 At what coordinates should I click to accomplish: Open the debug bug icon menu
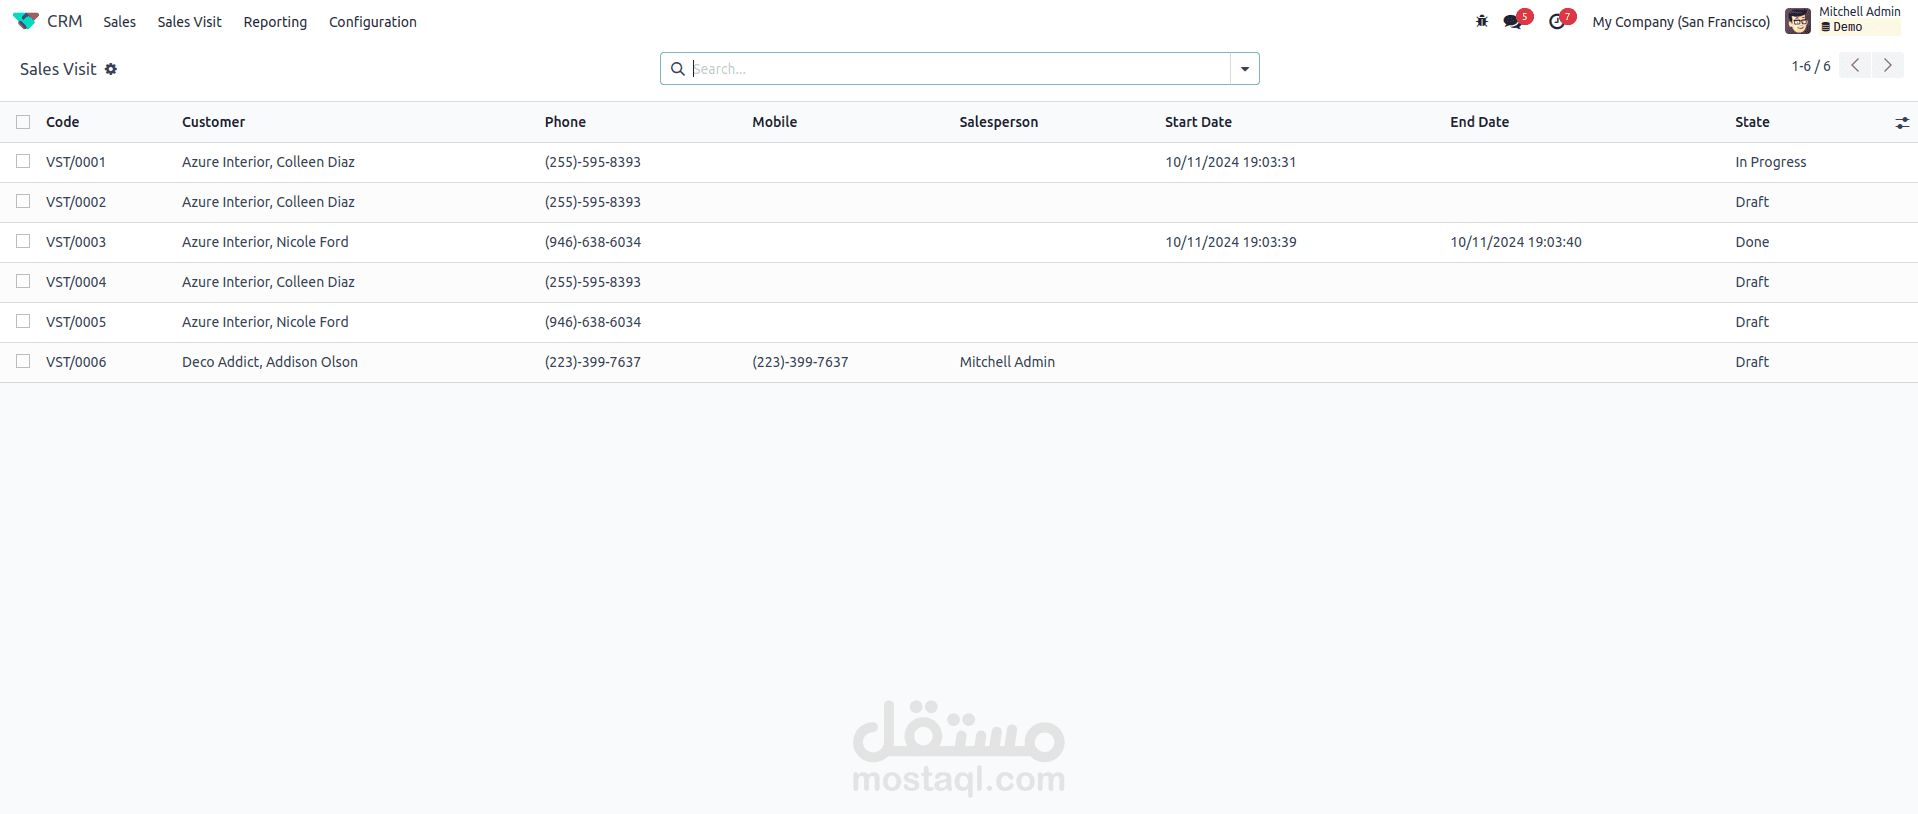pyautogui.click(x=1482, y=21)
